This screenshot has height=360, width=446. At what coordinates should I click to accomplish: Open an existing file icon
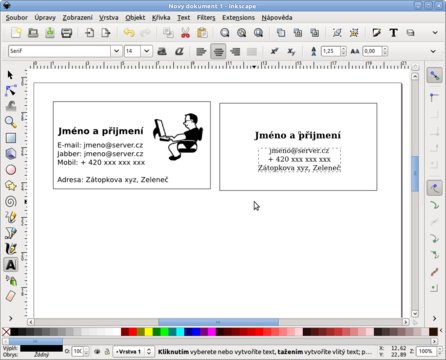(x=33, y=33)
